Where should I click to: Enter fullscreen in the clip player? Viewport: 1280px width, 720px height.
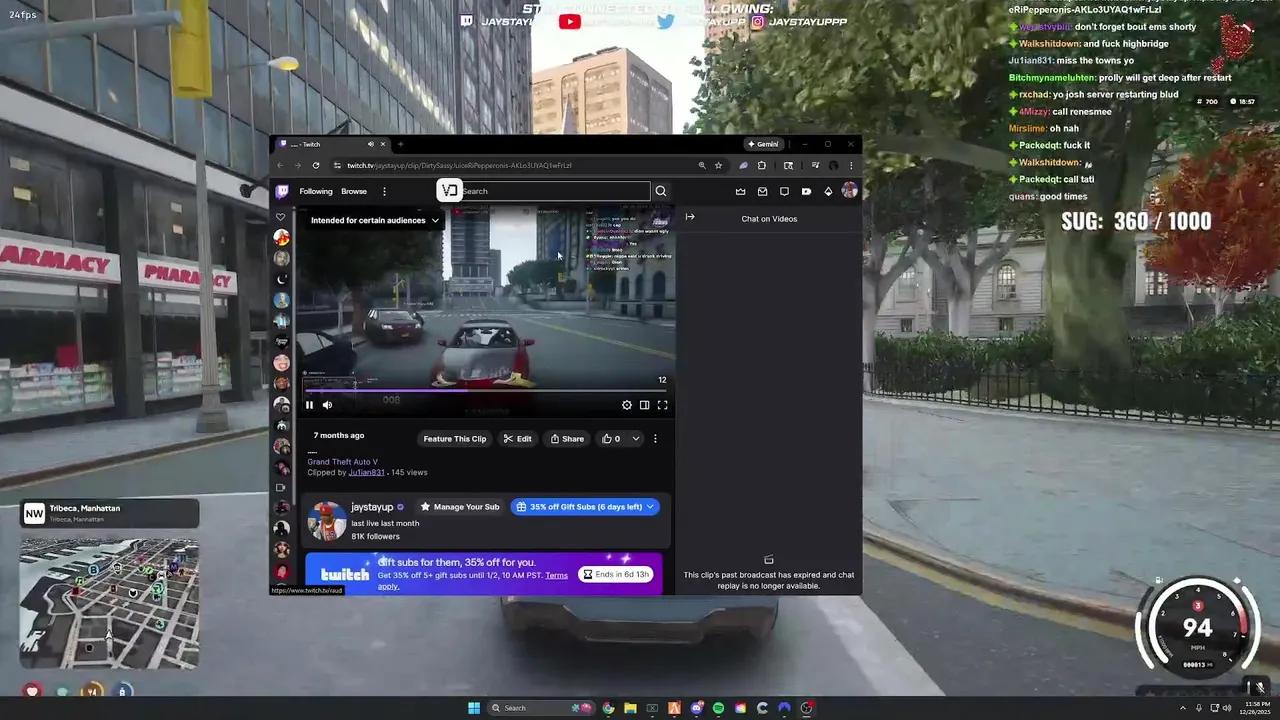coord(663,404)
